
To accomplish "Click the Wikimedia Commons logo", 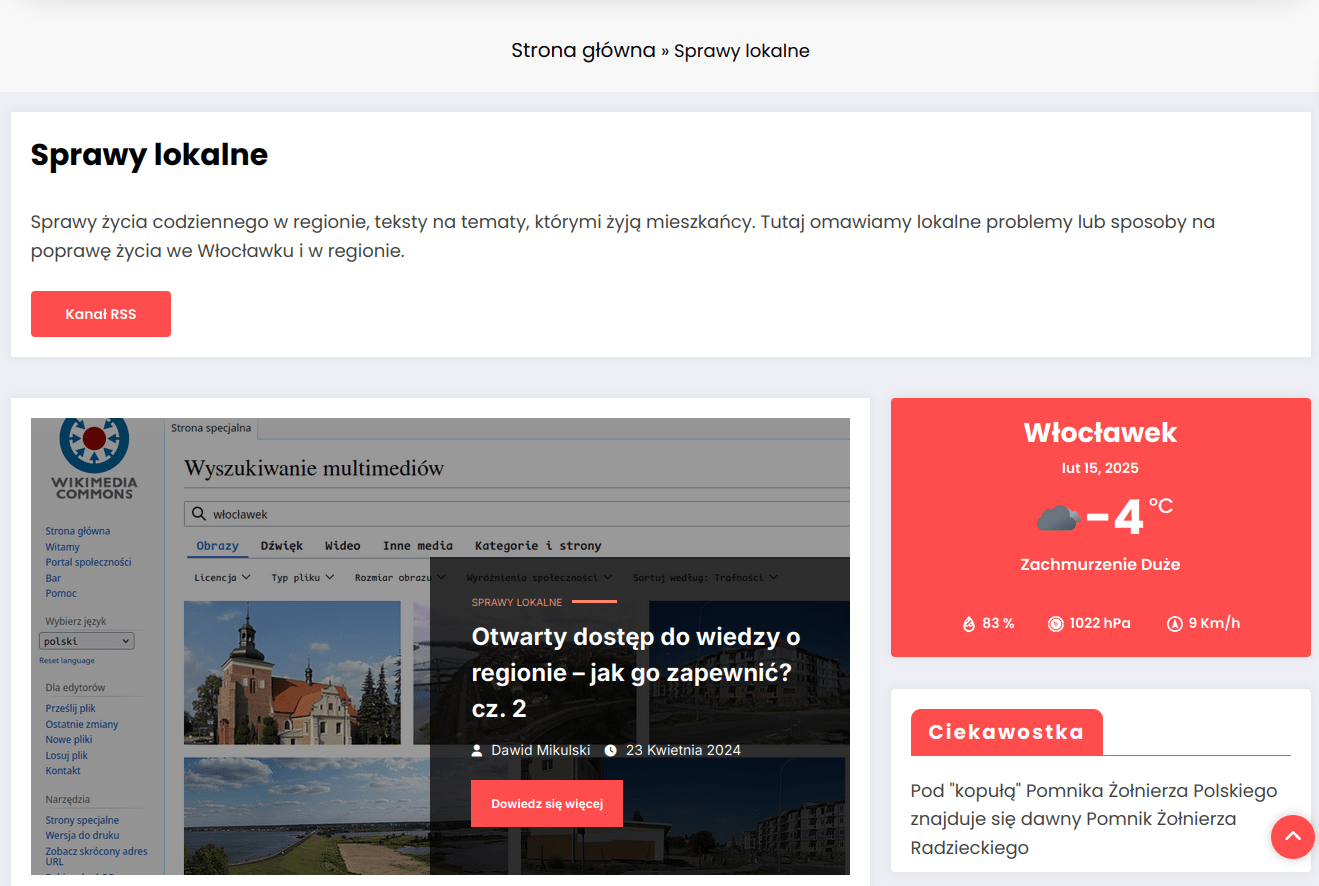I will [x=94, y=456].
